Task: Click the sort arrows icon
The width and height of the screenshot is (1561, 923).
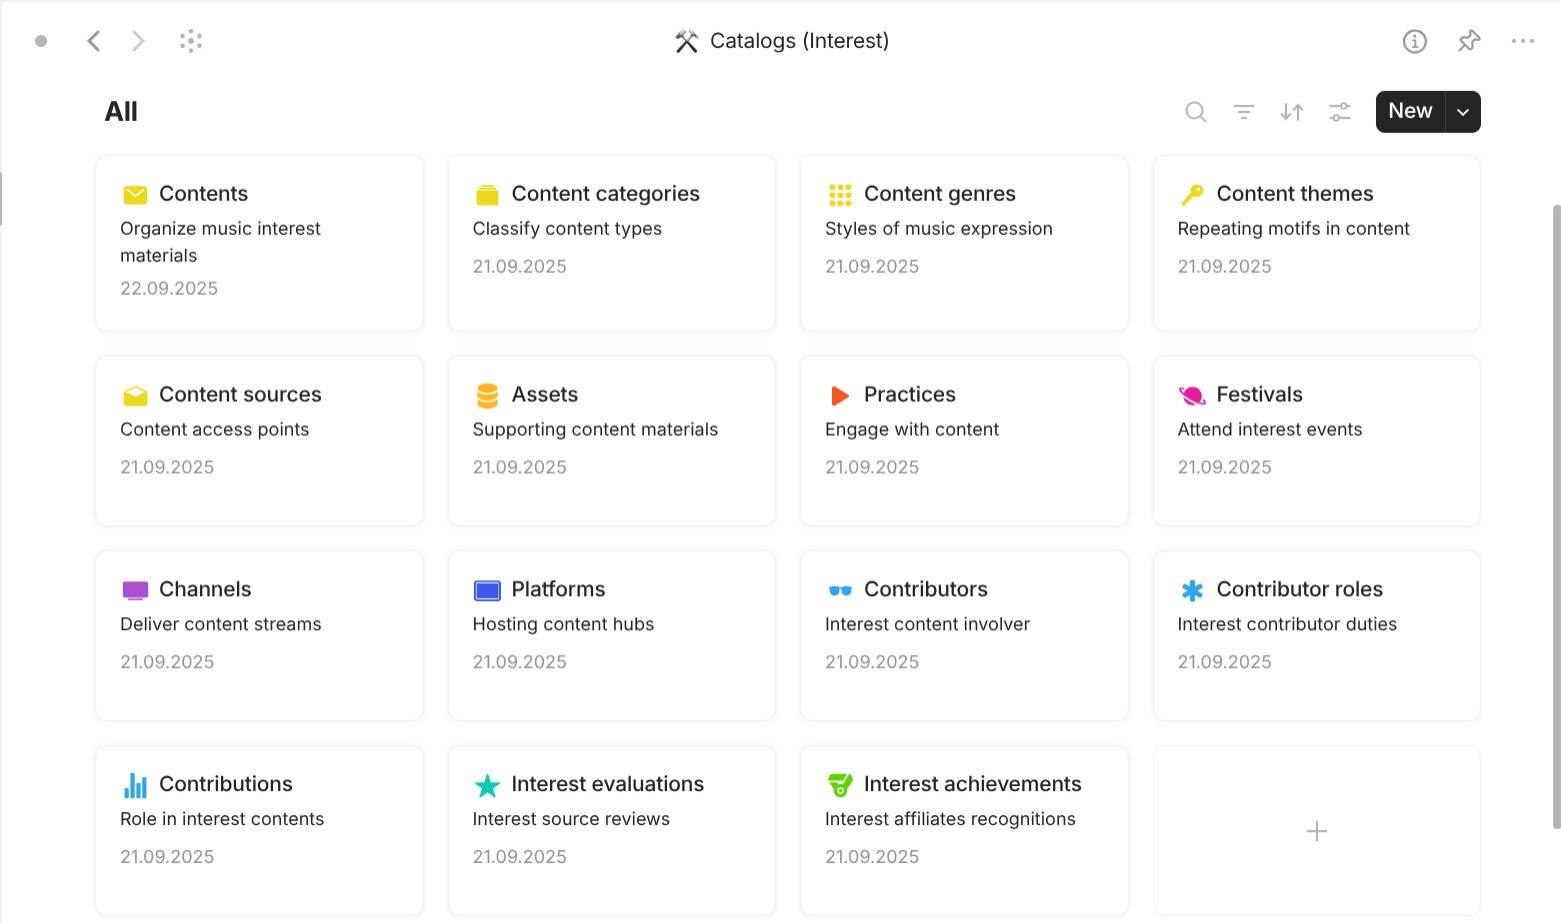Action: coord(1291,112)
